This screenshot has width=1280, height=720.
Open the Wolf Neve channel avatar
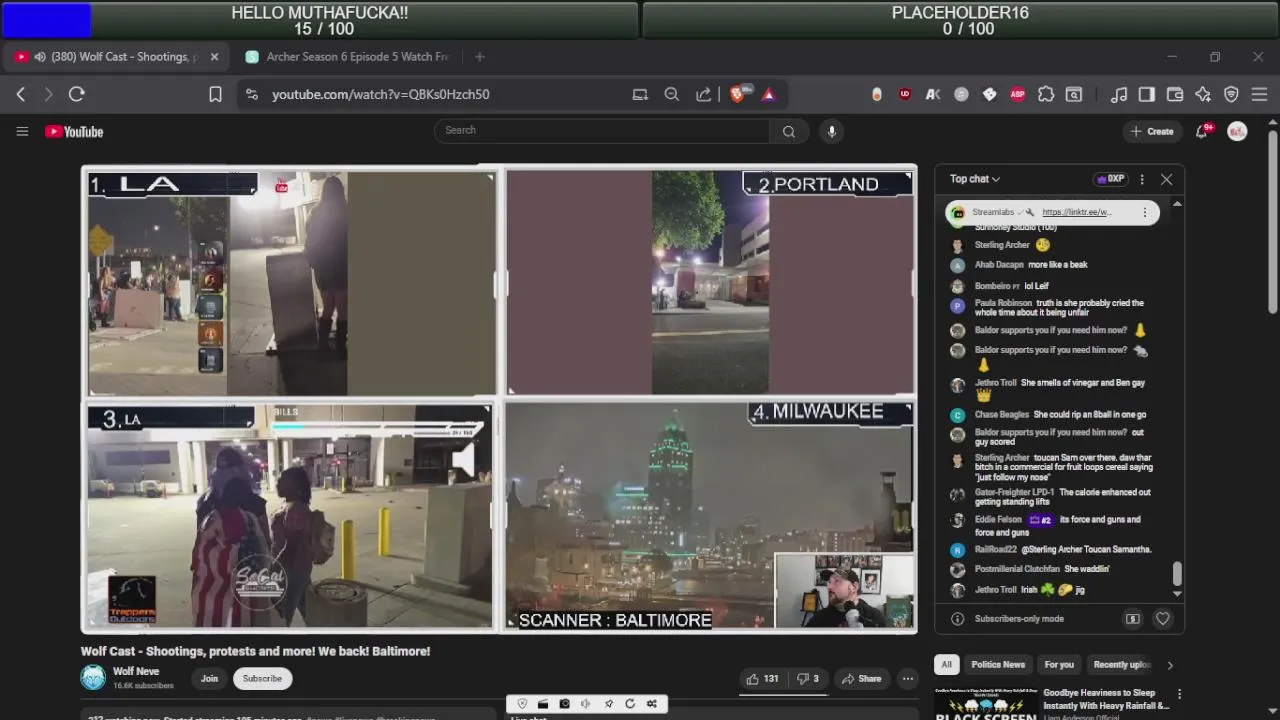click(x=93, y=678)
